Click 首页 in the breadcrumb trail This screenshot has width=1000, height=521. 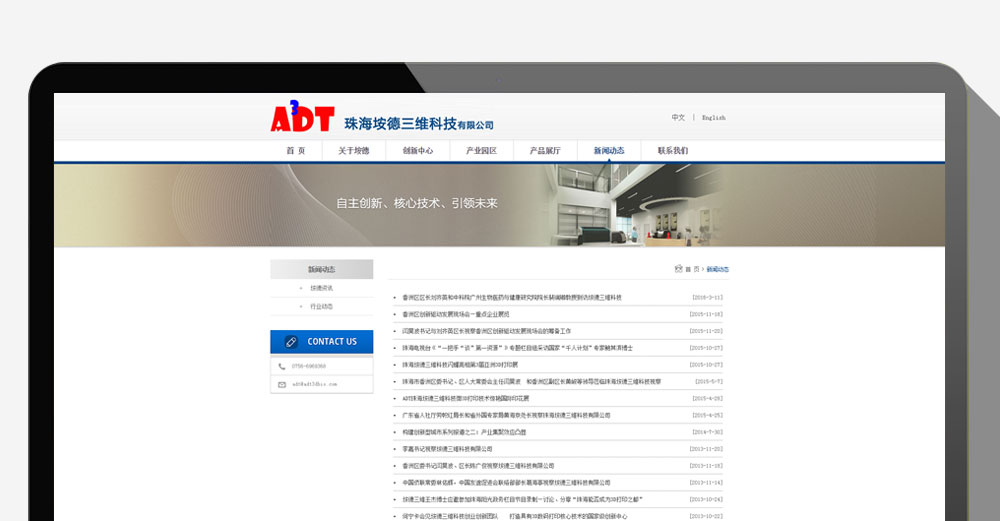pos(692,269)
